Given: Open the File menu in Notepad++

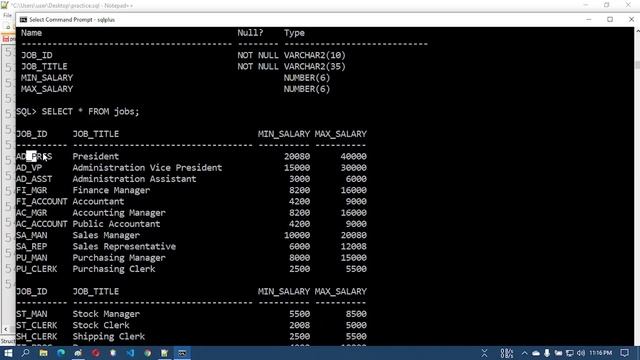Looking at the screenshot, I should (7, 15).
